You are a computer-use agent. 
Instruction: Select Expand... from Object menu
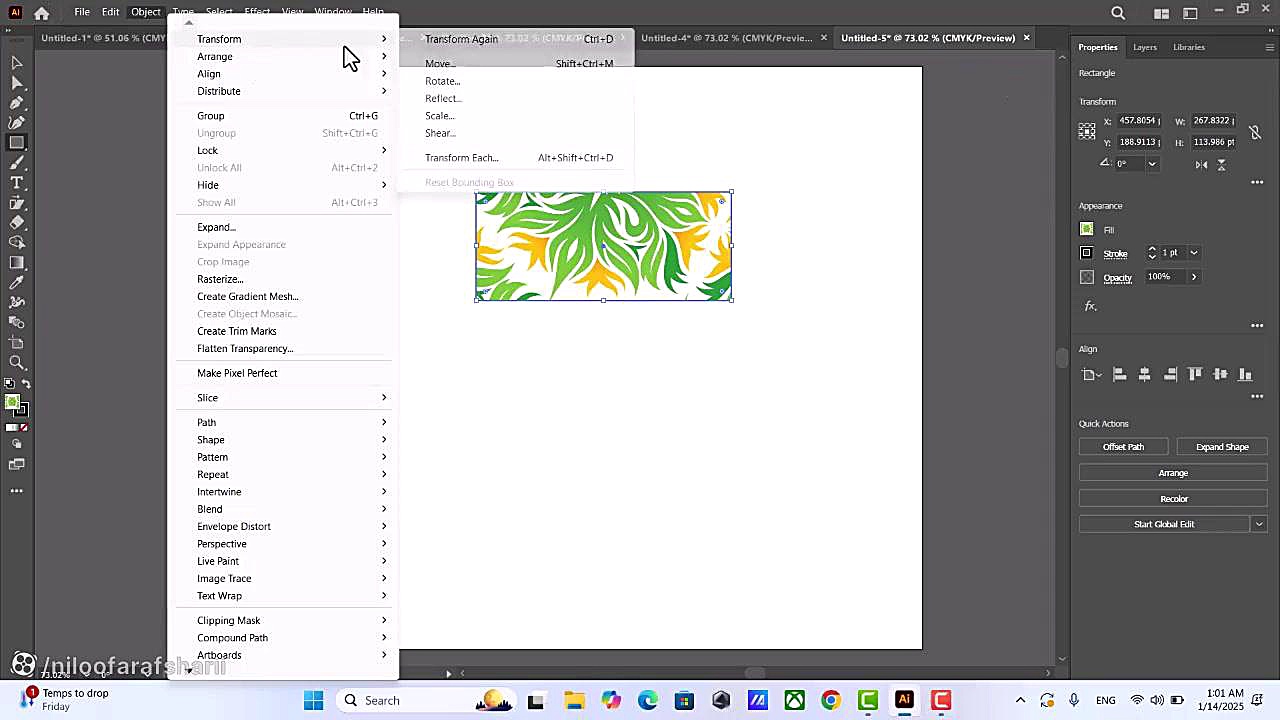pyautogui.click(x=216, y=227)
